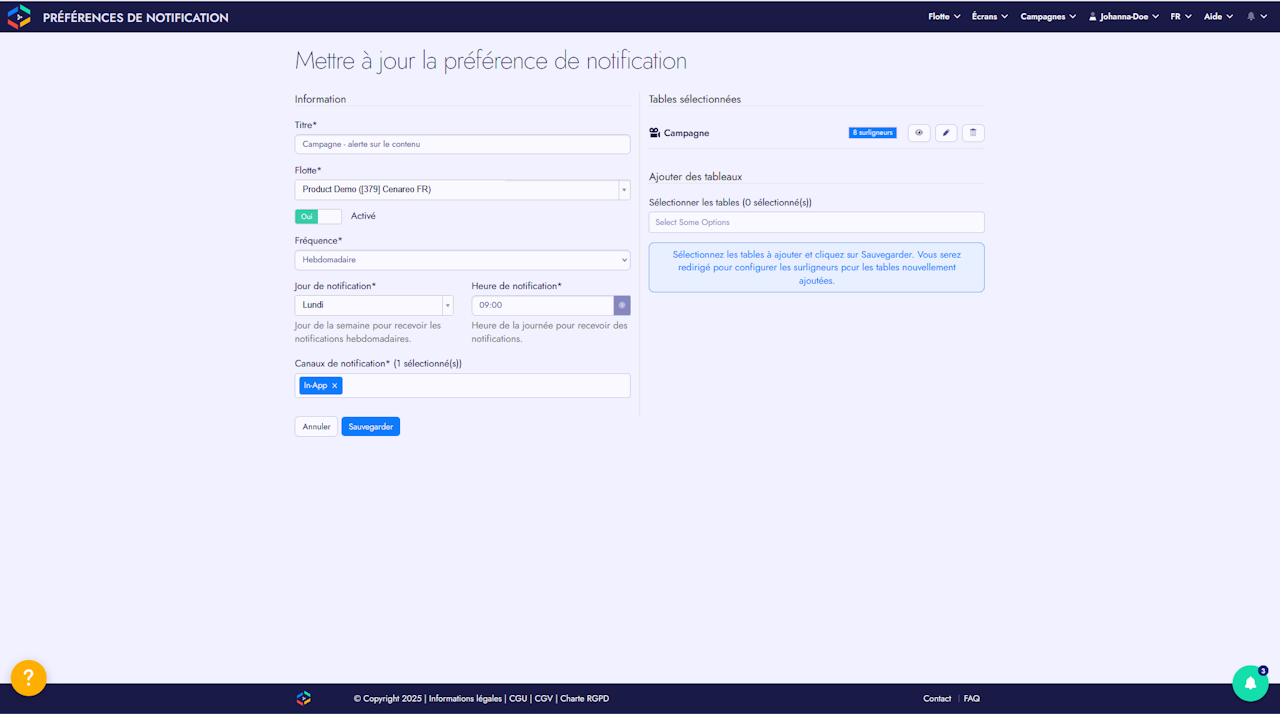Screen dimensions: 1280x714
Task: Open the Jour de notification dropdown
Action: [374, 305]
